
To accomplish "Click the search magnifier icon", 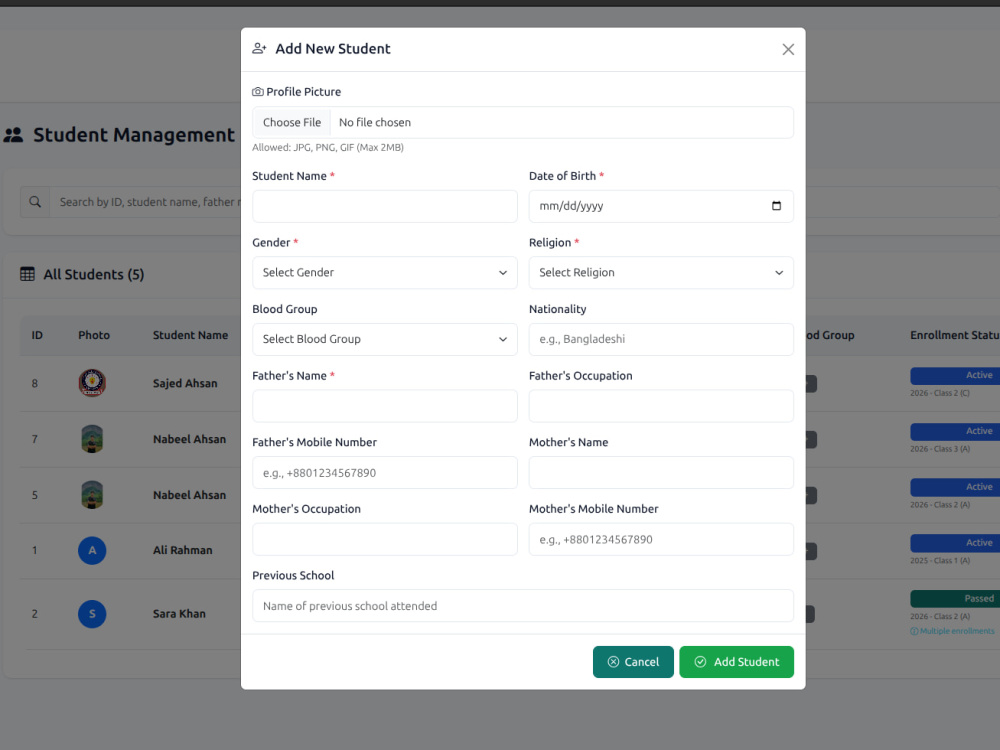I will (35, 202).
